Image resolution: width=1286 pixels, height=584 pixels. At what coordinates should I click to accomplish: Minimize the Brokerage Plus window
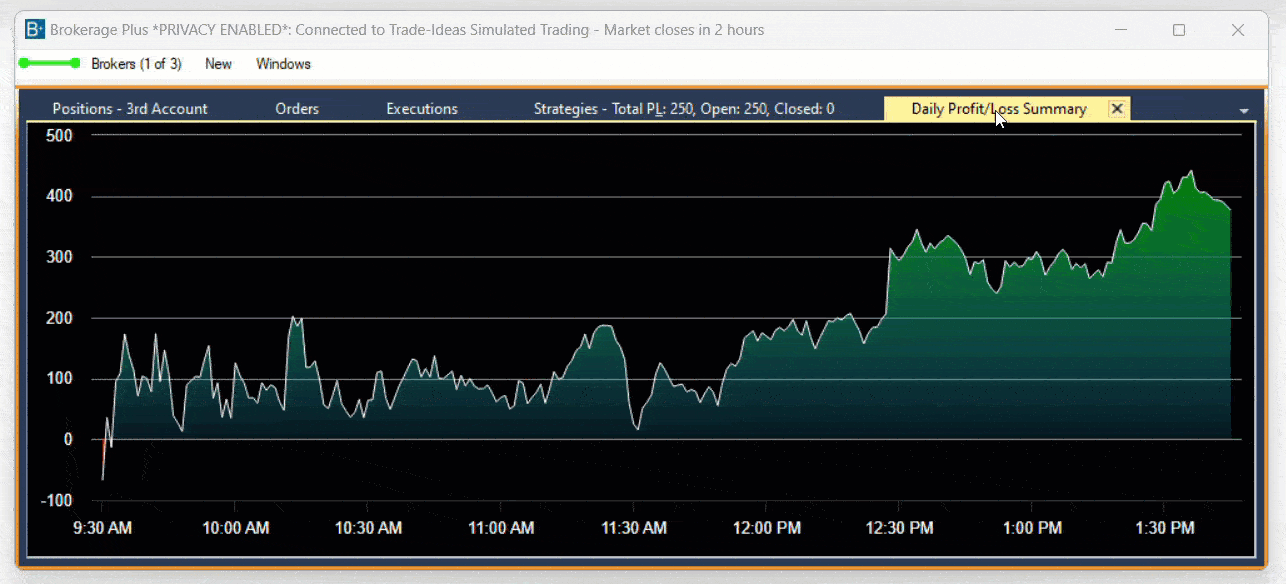pos(1121,30)
